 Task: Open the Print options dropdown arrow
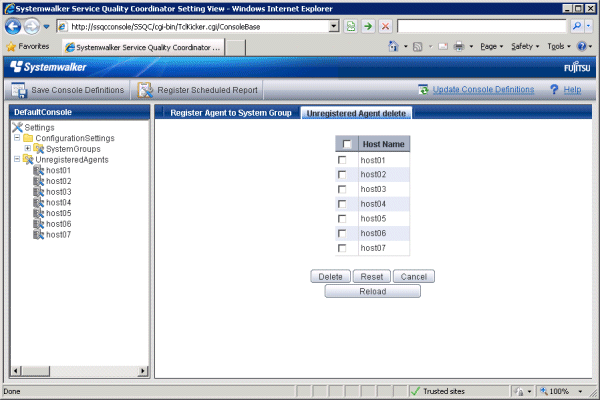[471, 47]
